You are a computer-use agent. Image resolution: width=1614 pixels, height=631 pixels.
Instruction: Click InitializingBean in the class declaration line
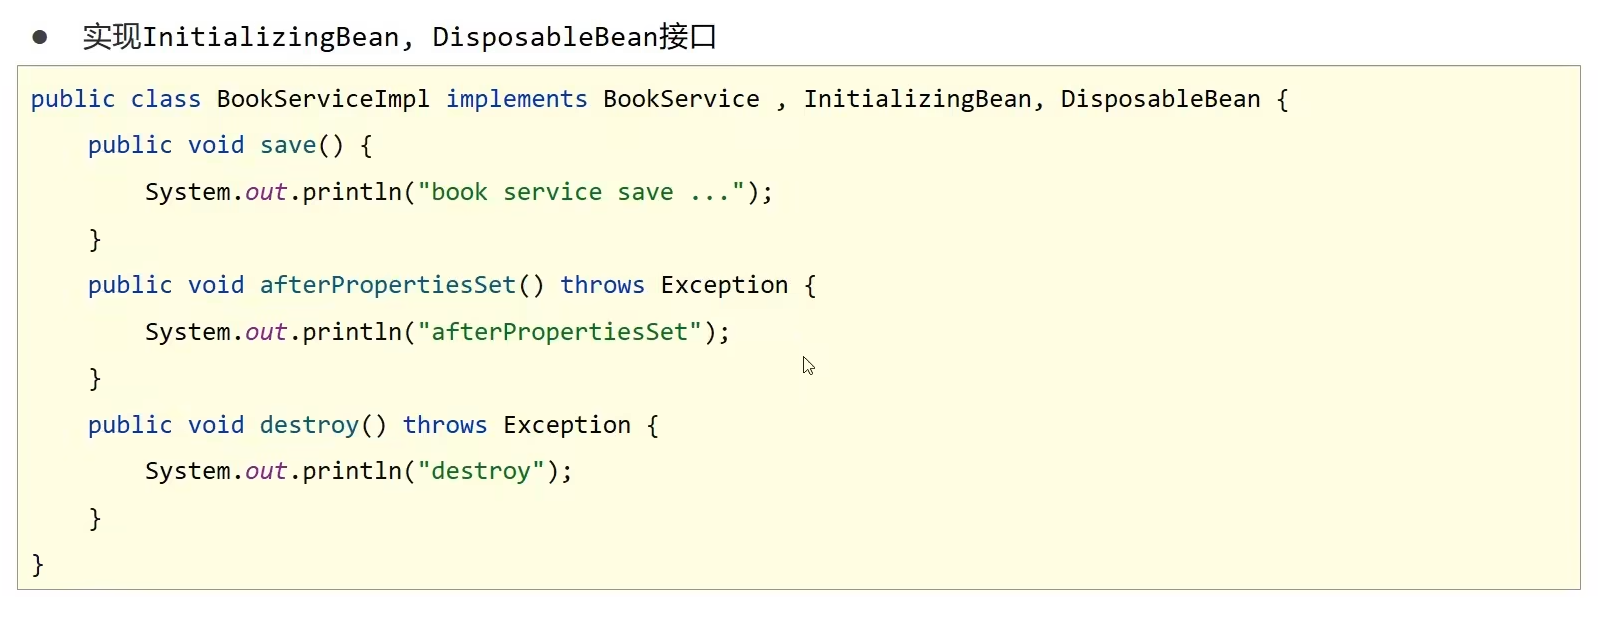[918, 99]
